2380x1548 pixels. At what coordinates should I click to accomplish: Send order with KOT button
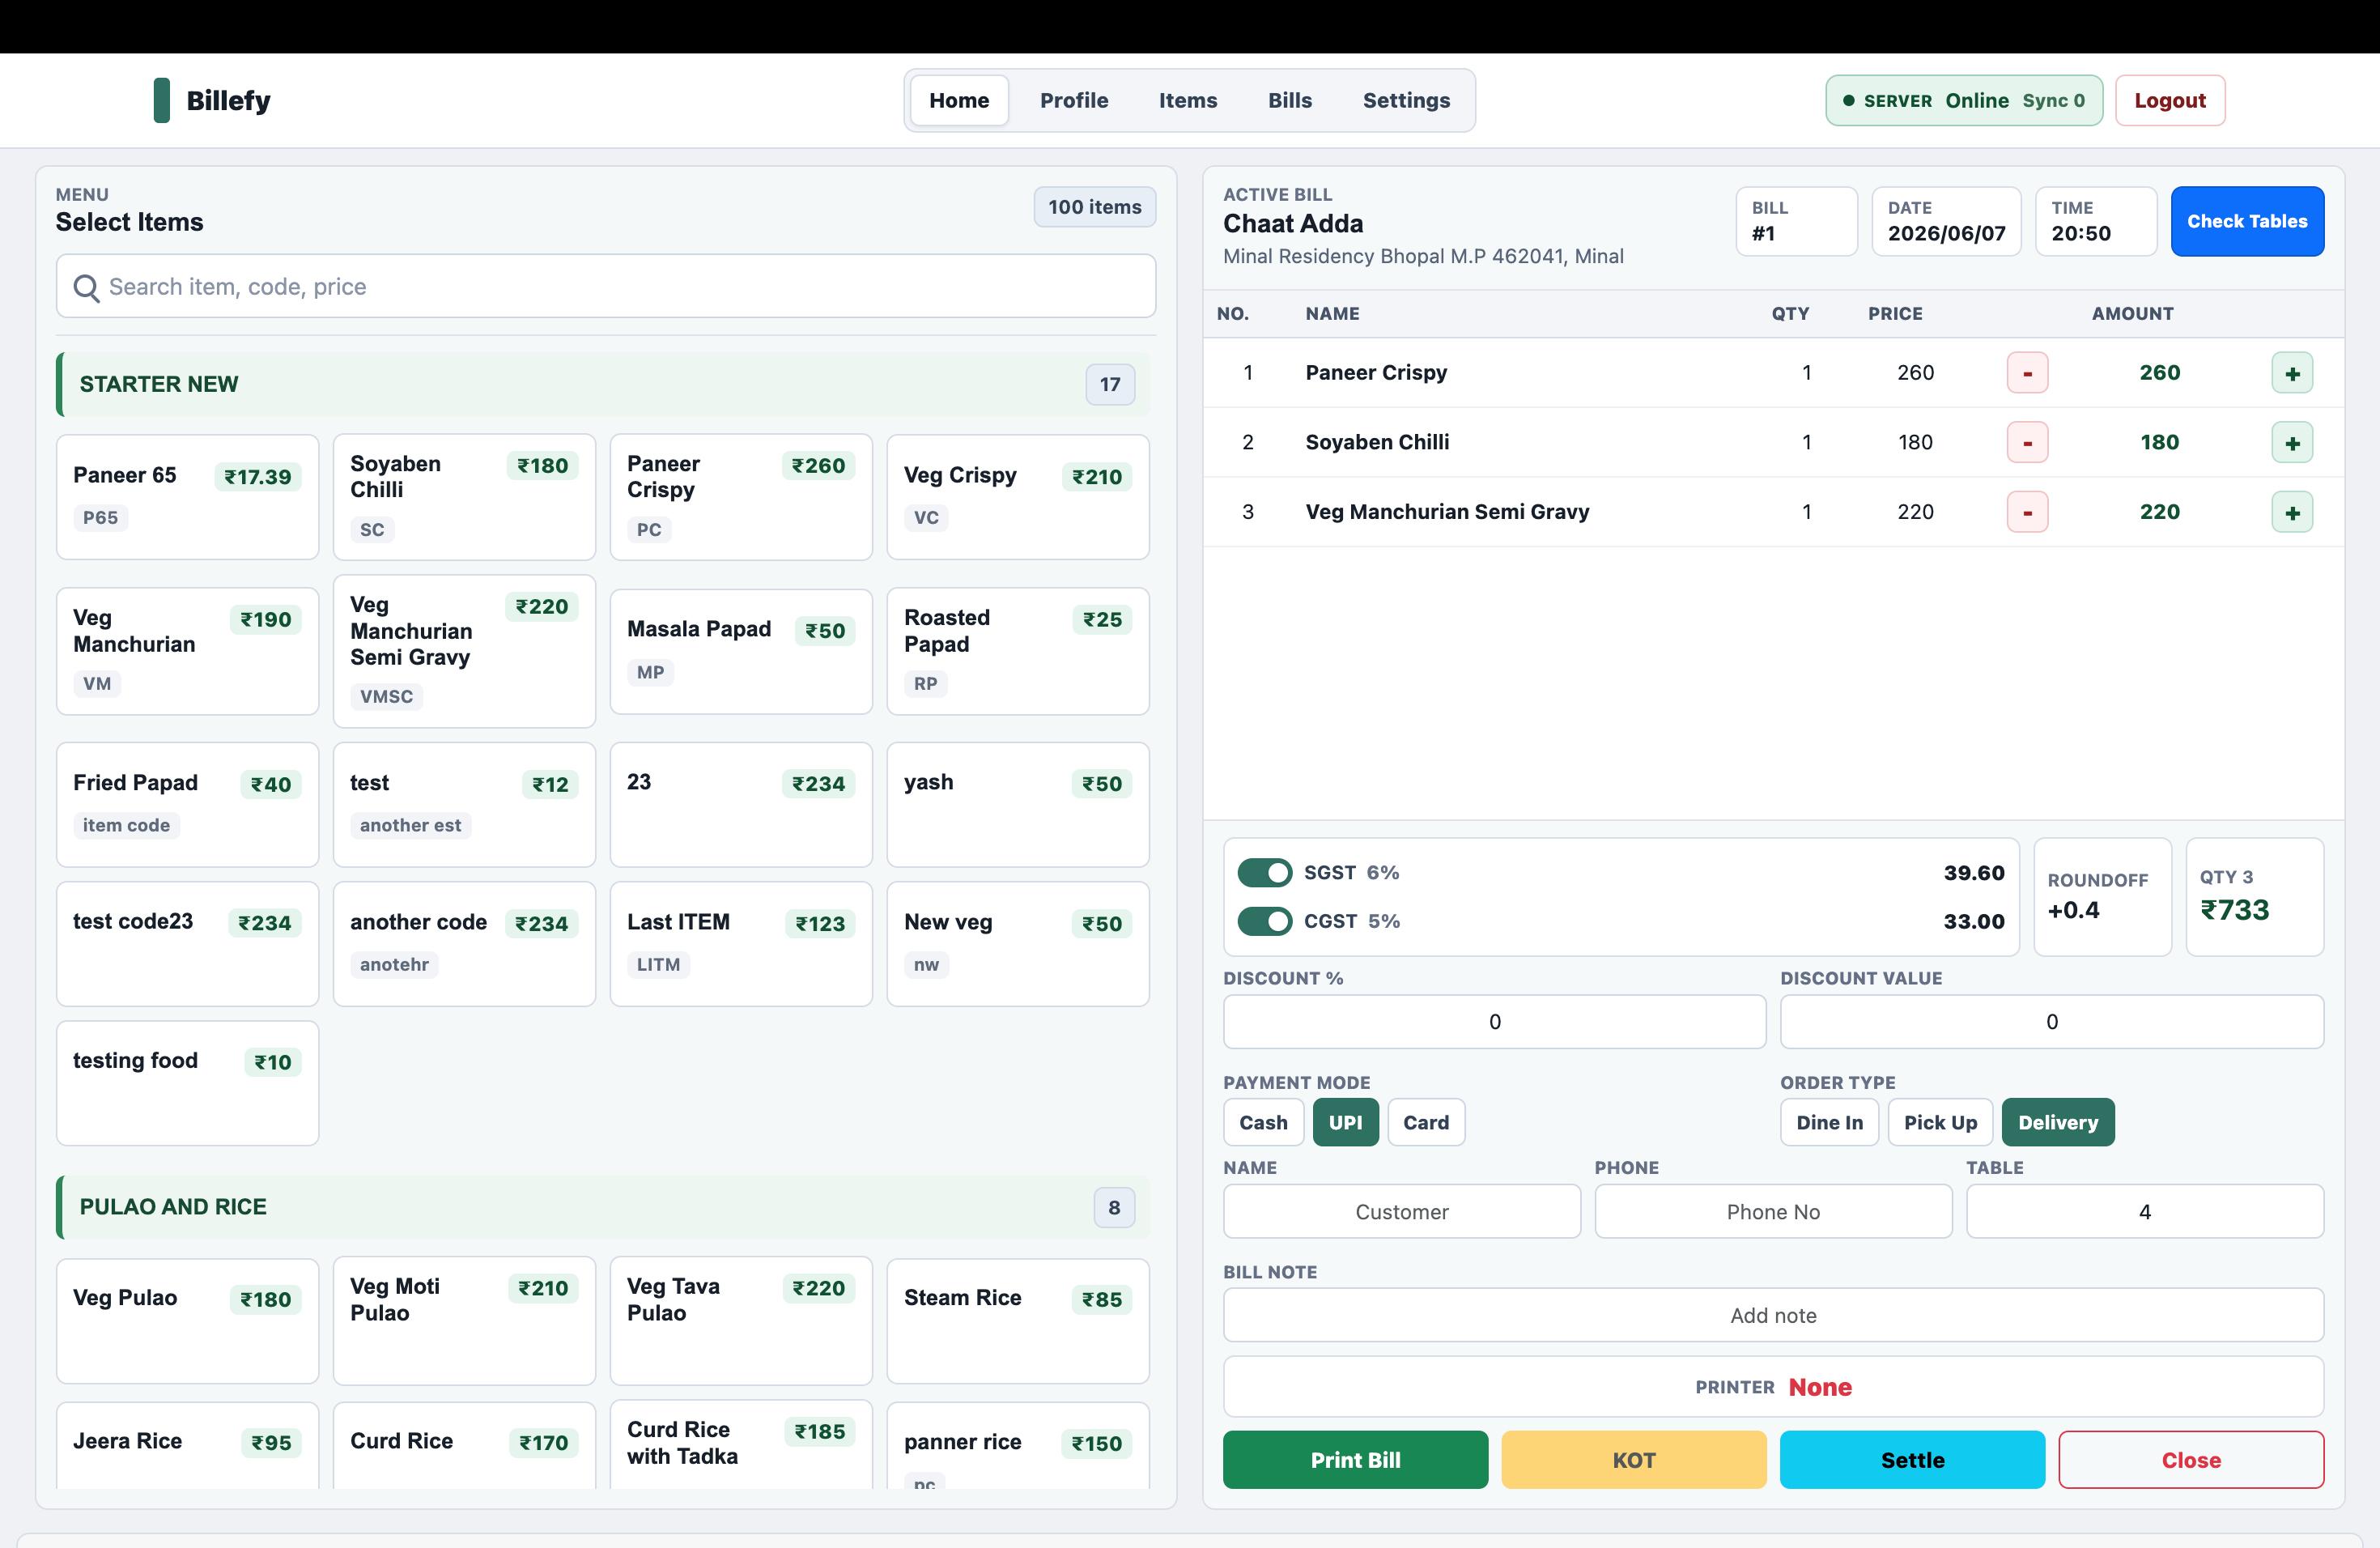pos(1634,1460)
